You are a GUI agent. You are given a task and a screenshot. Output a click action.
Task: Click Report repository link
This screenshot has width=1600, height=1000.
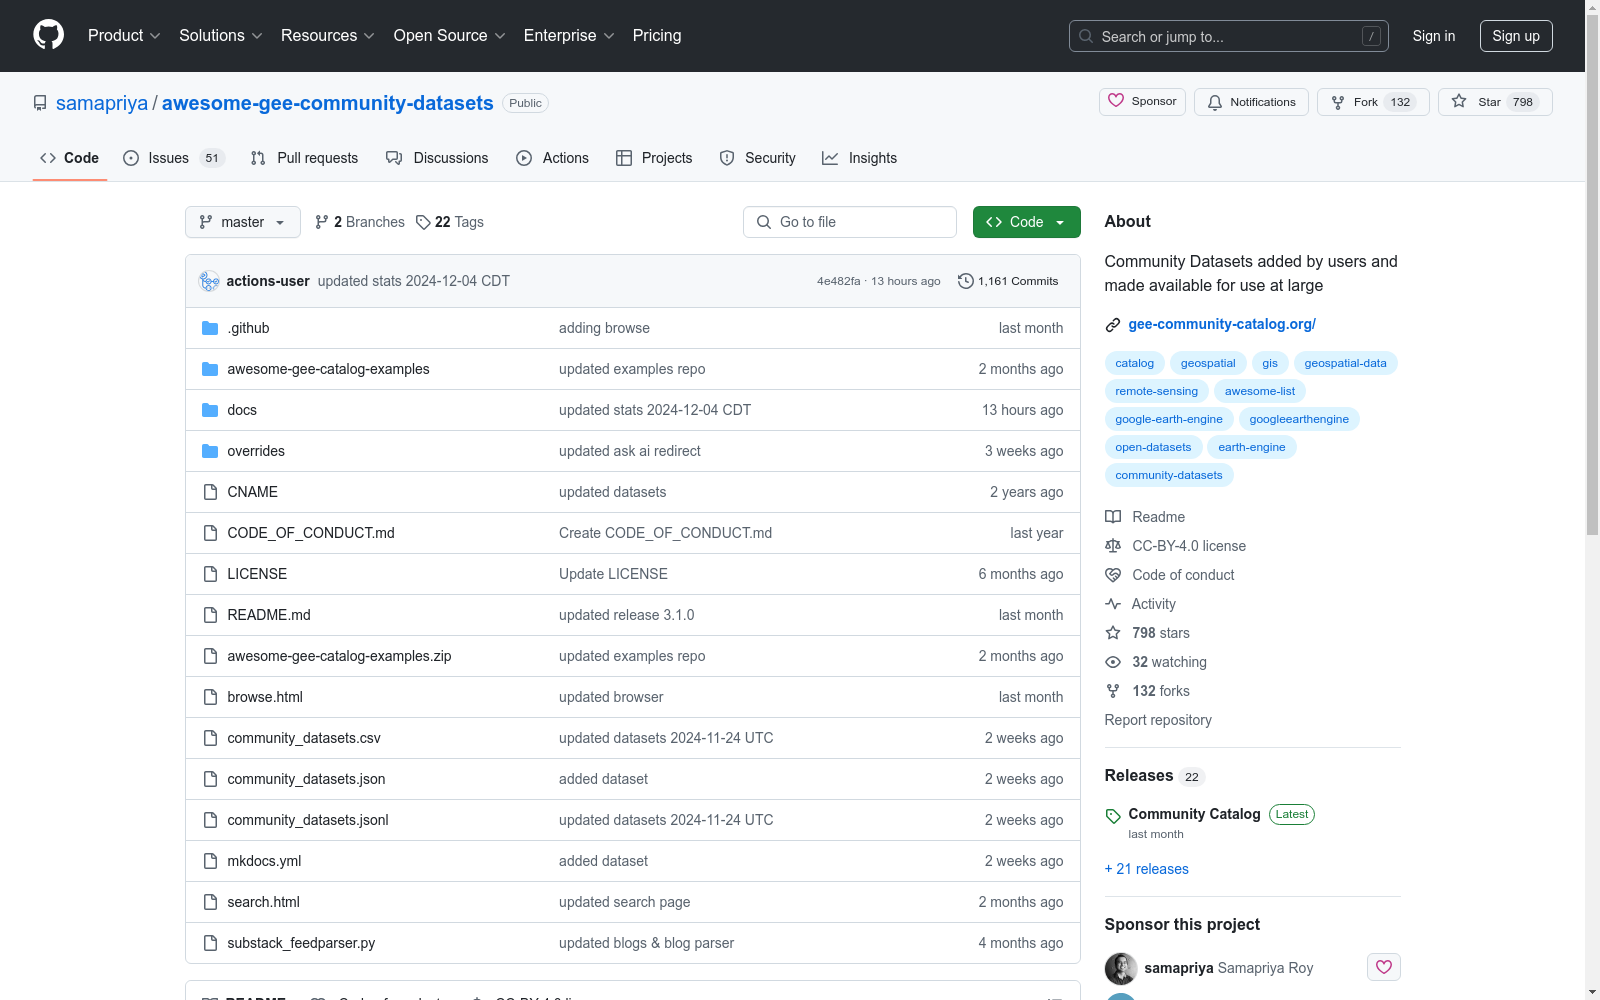coord(1158,720)
